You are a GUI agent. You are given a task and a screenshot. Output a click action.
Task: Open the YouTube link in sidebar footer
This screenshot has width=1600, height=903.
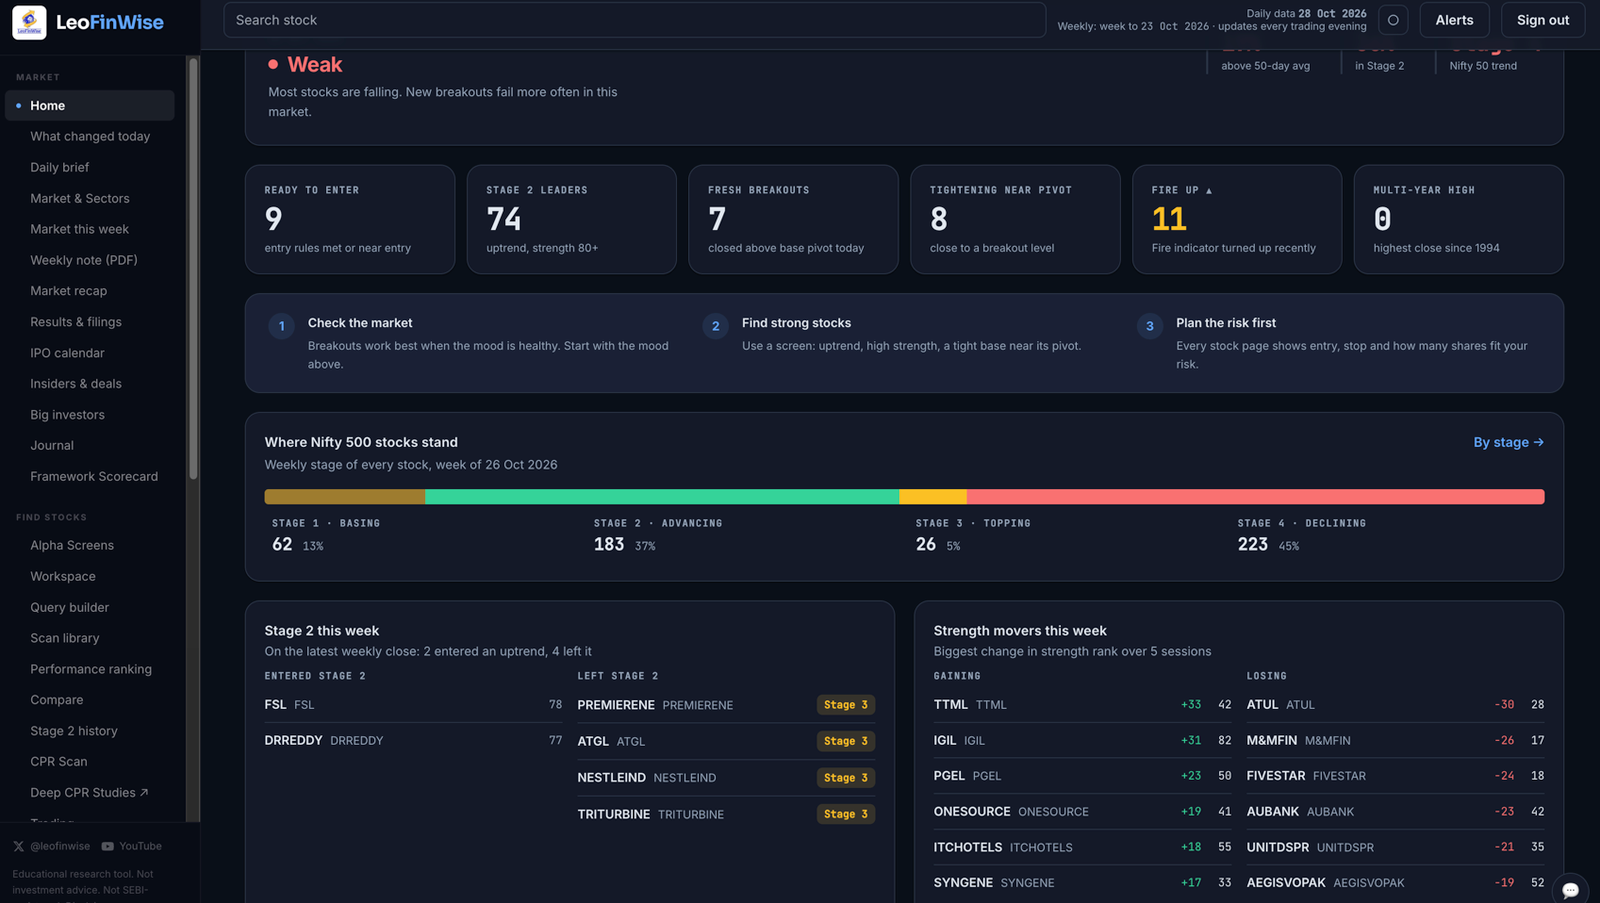tap(131, 846)
